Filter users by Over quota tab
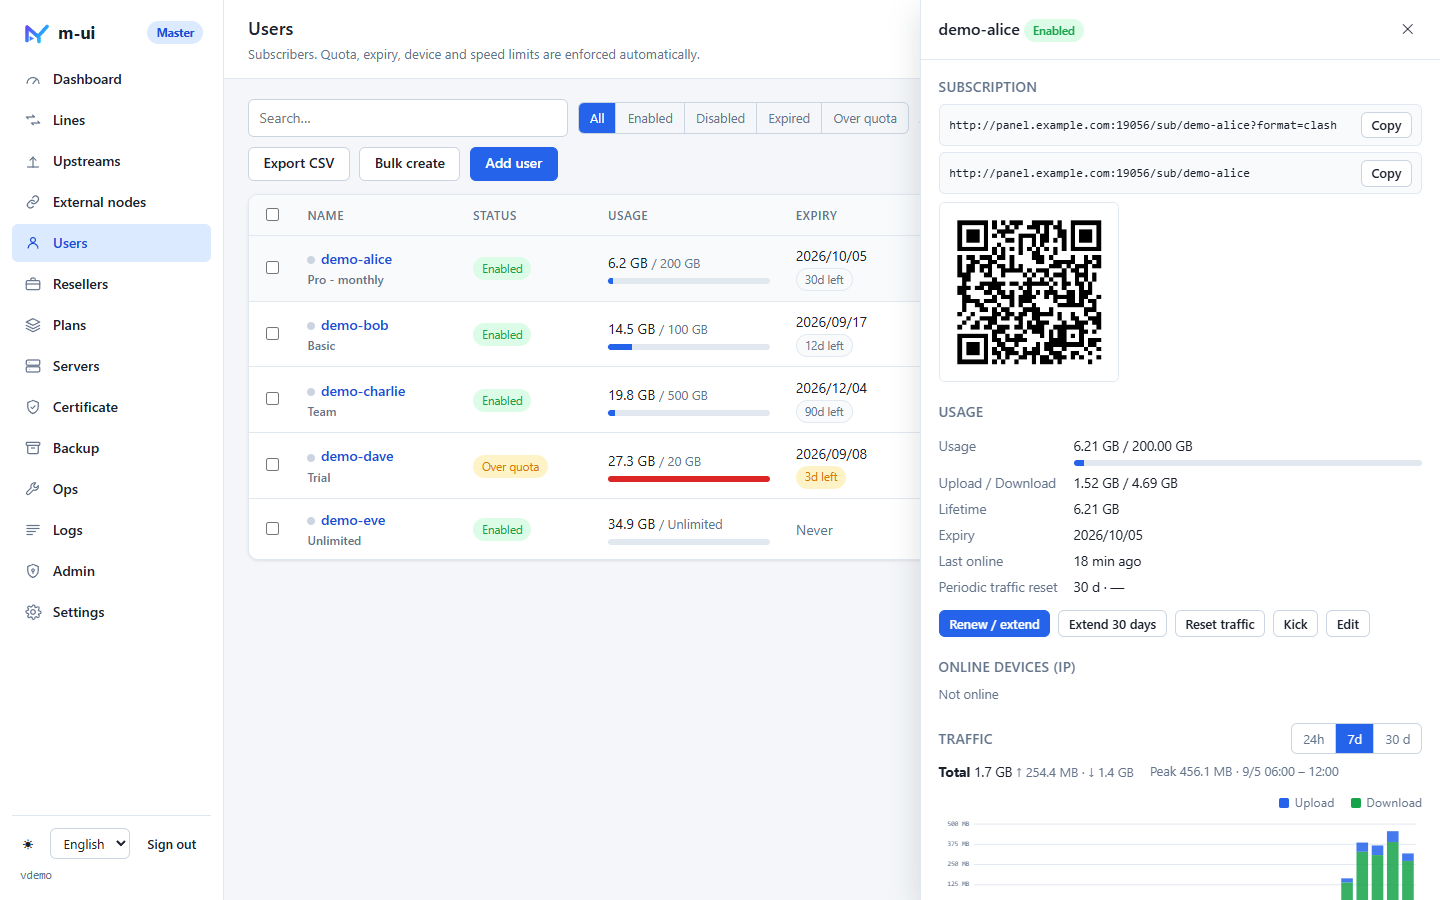This screenshot has width=1440, height=900. click(865, 118)
